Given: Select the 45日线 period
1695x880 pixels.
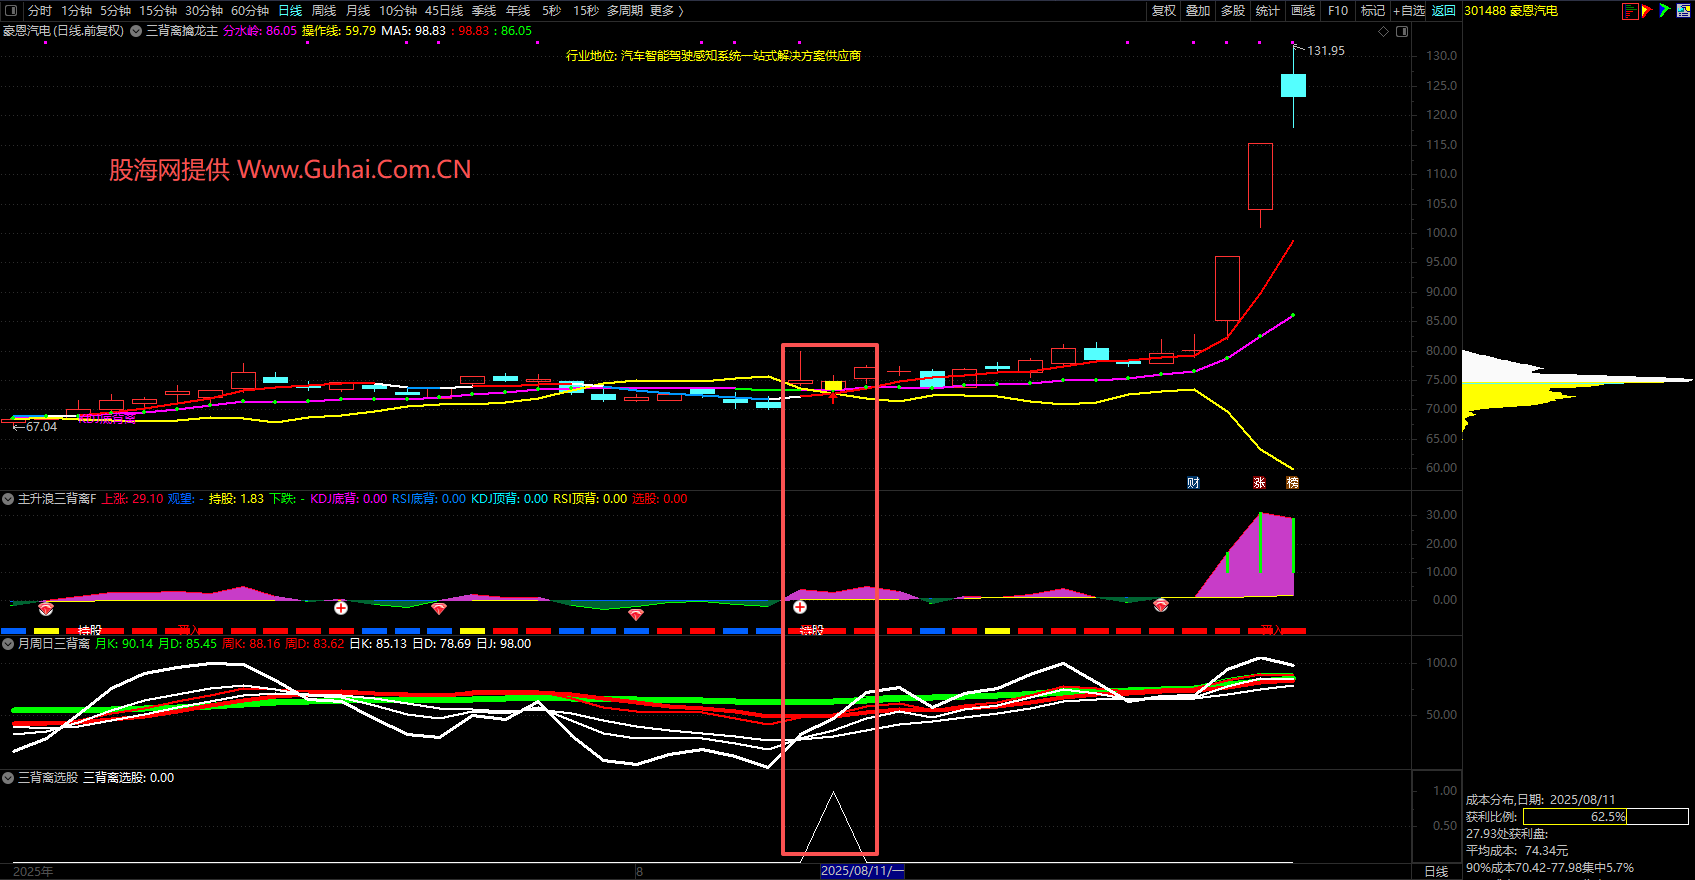Looking at the screenshot, I should pyautogui.click(x=444, y=11).
